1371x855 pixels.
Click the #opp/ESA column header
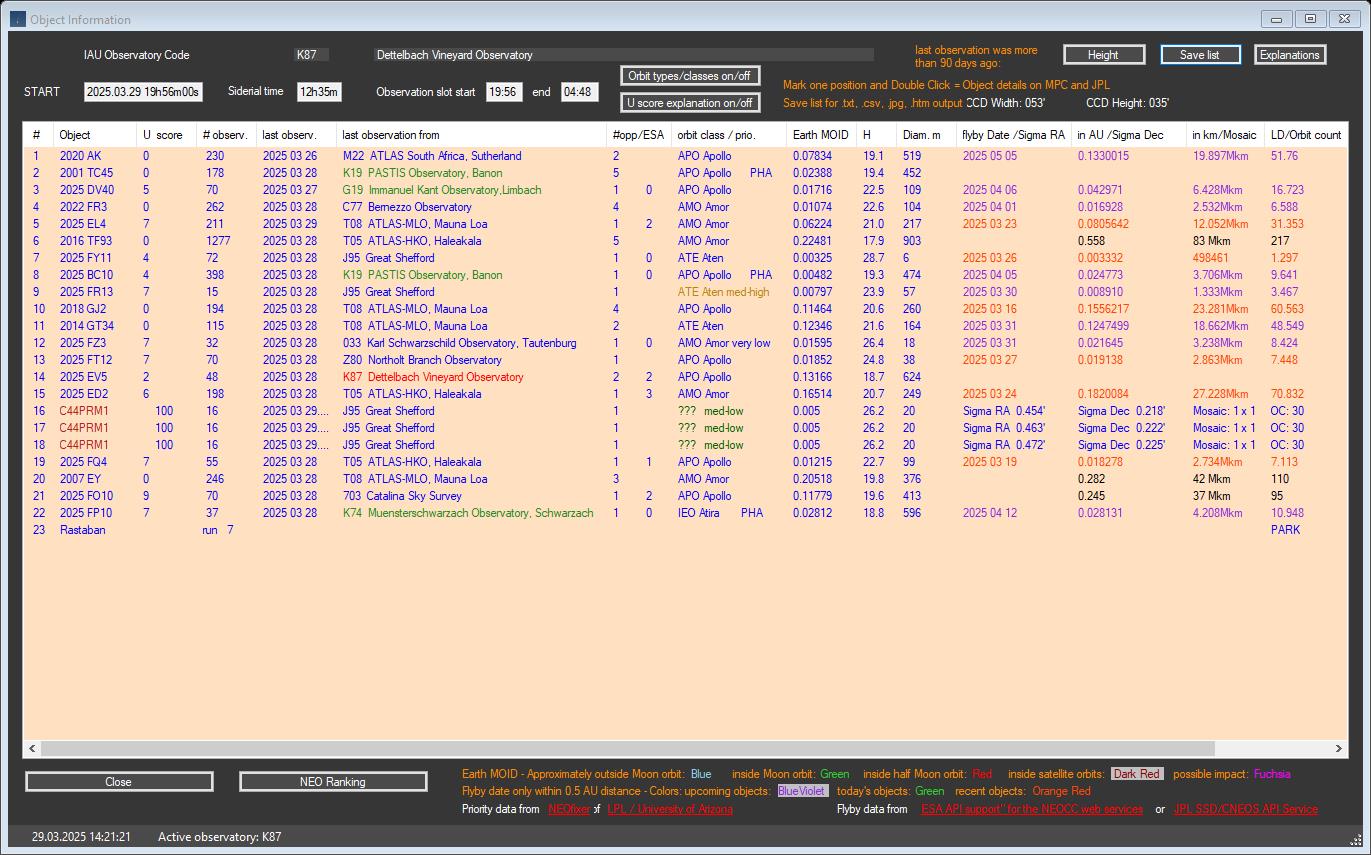click(x=639, y=135)
